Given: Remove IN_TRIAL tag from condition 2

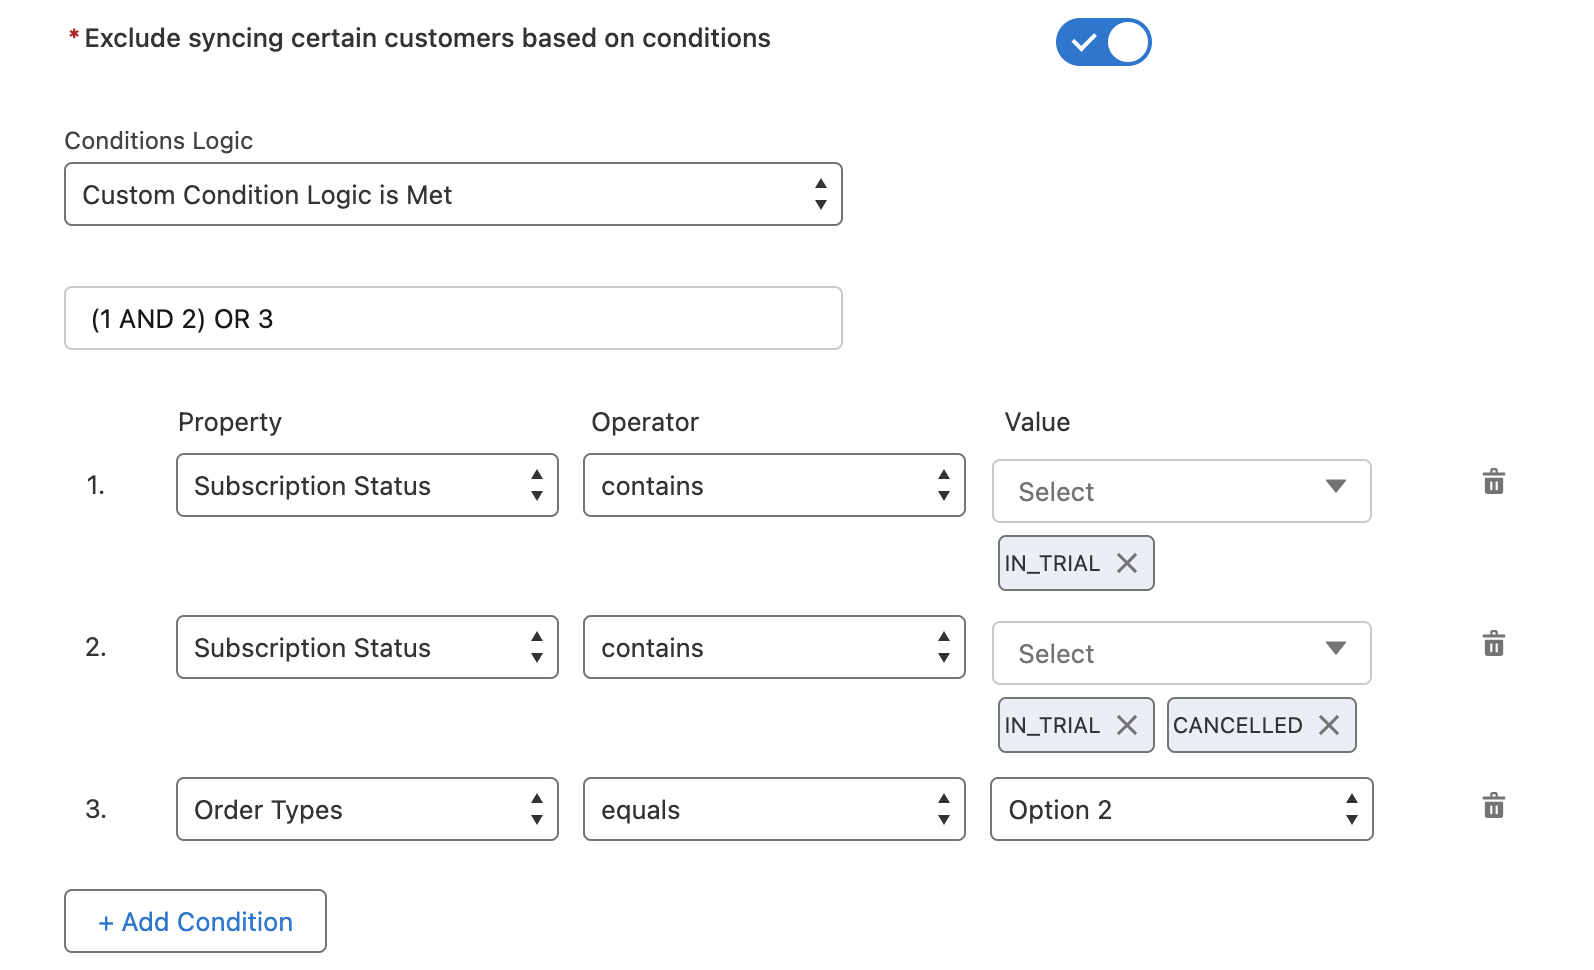Looking at the screenshot, I should [1127, 725].
